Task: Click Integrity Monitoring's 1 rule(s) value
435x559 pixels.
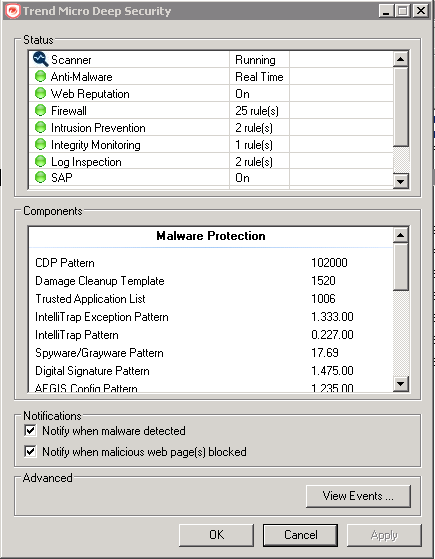Action: coord(254,145)
